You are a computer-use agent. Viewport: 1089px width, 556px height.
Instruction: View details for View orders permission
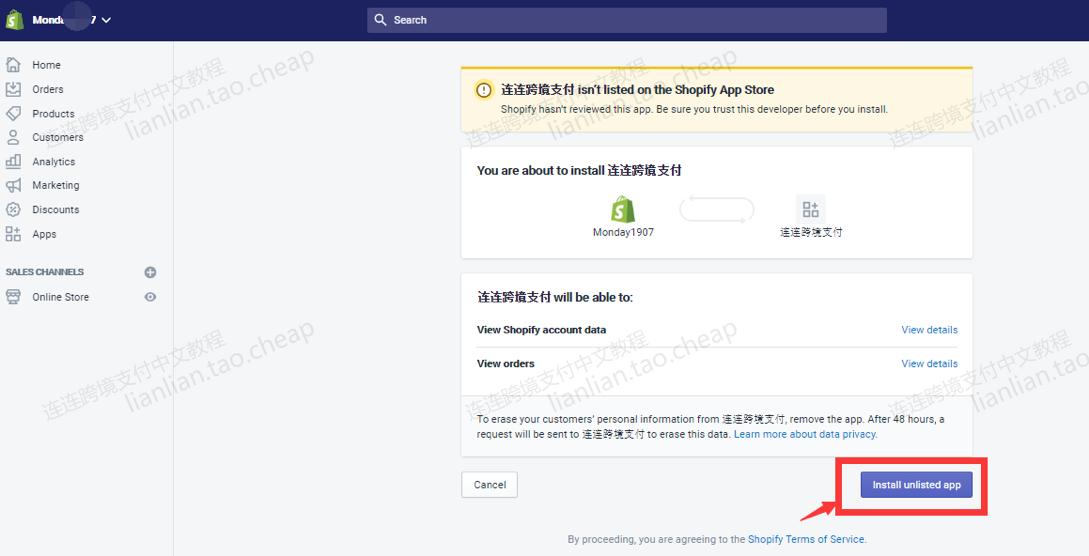click(929, 364)
